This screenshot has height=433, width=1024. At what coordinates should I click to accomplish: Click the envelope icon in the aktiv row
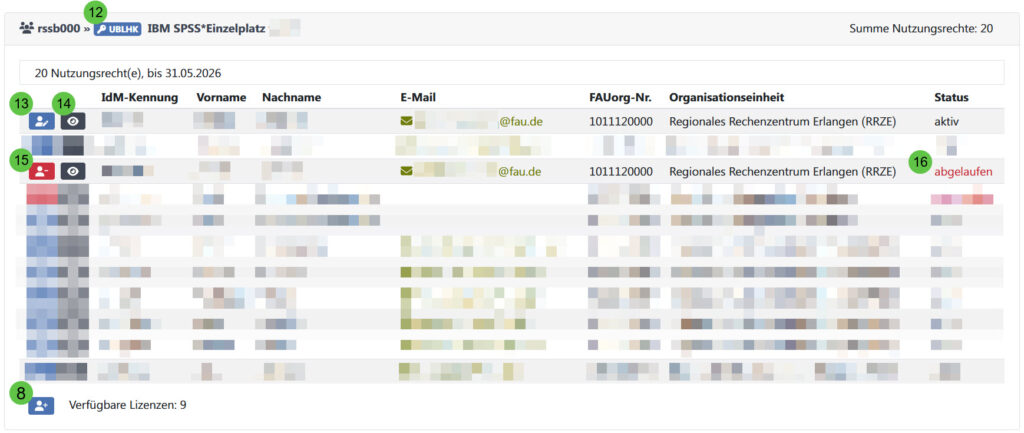[406, 121]
